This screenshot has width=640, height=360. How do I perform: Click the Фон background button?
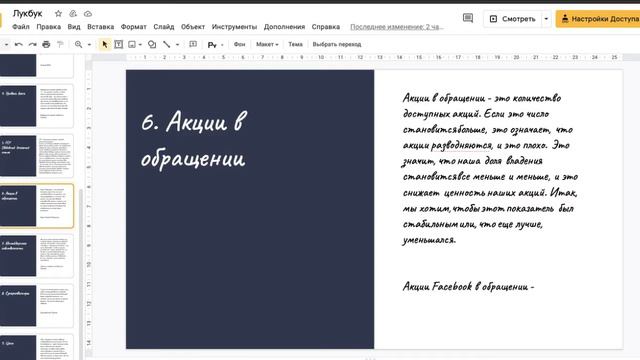click(x=239, y=44)
